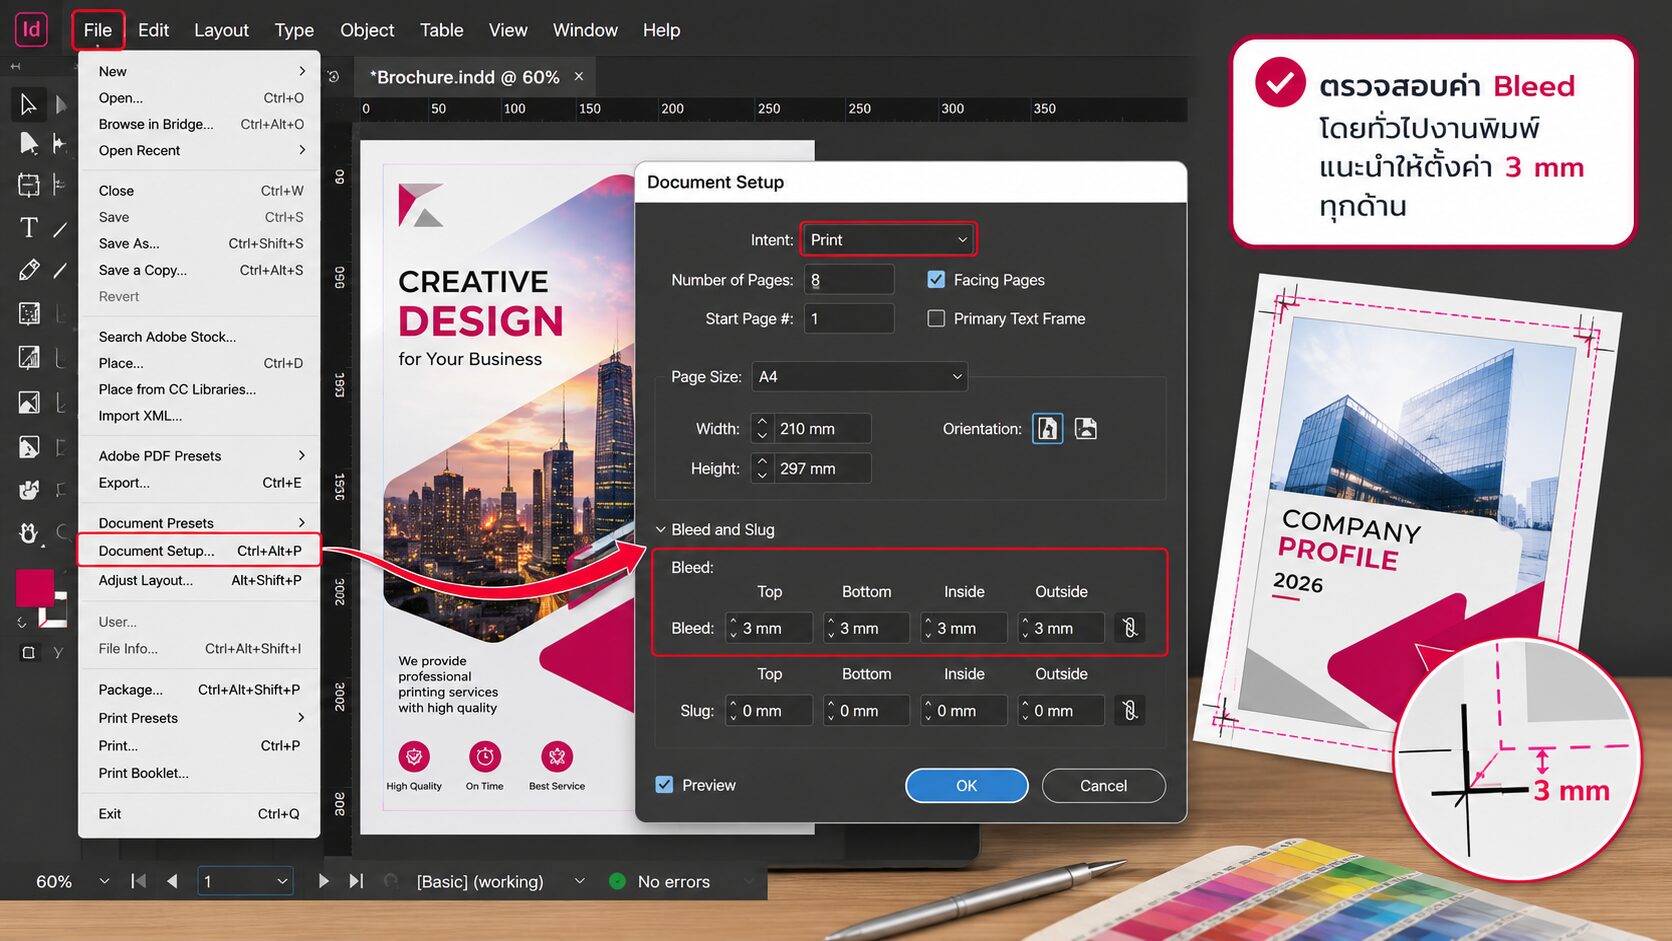
Task: Open the File menu
Action: (98, 30)
